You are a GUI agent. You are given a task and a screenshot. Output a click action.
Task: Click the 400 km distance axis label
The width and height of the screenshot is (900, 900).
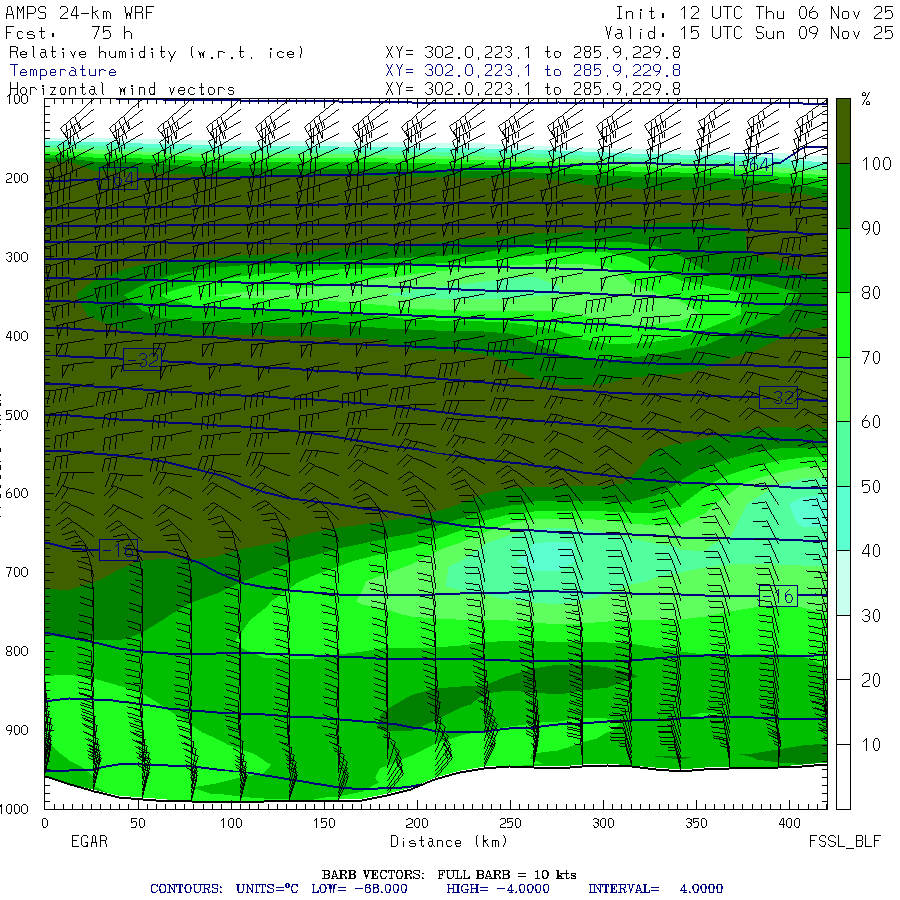[789, 823]
